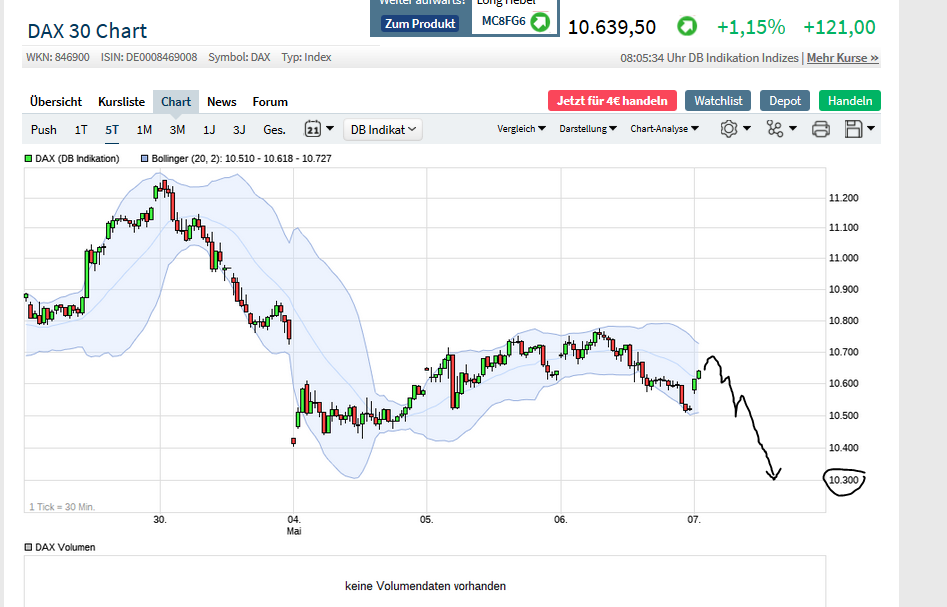Click the indicator network icon in toolbar
The height and width of the screenshot is (607, 947).
(776, 129)
